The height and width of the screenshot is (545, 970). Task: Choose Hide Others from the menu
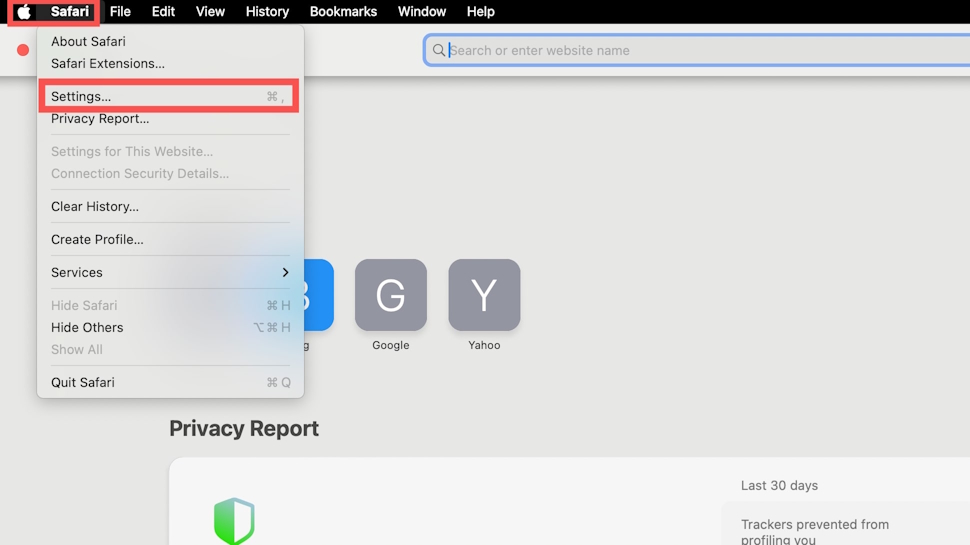(170, 327)
